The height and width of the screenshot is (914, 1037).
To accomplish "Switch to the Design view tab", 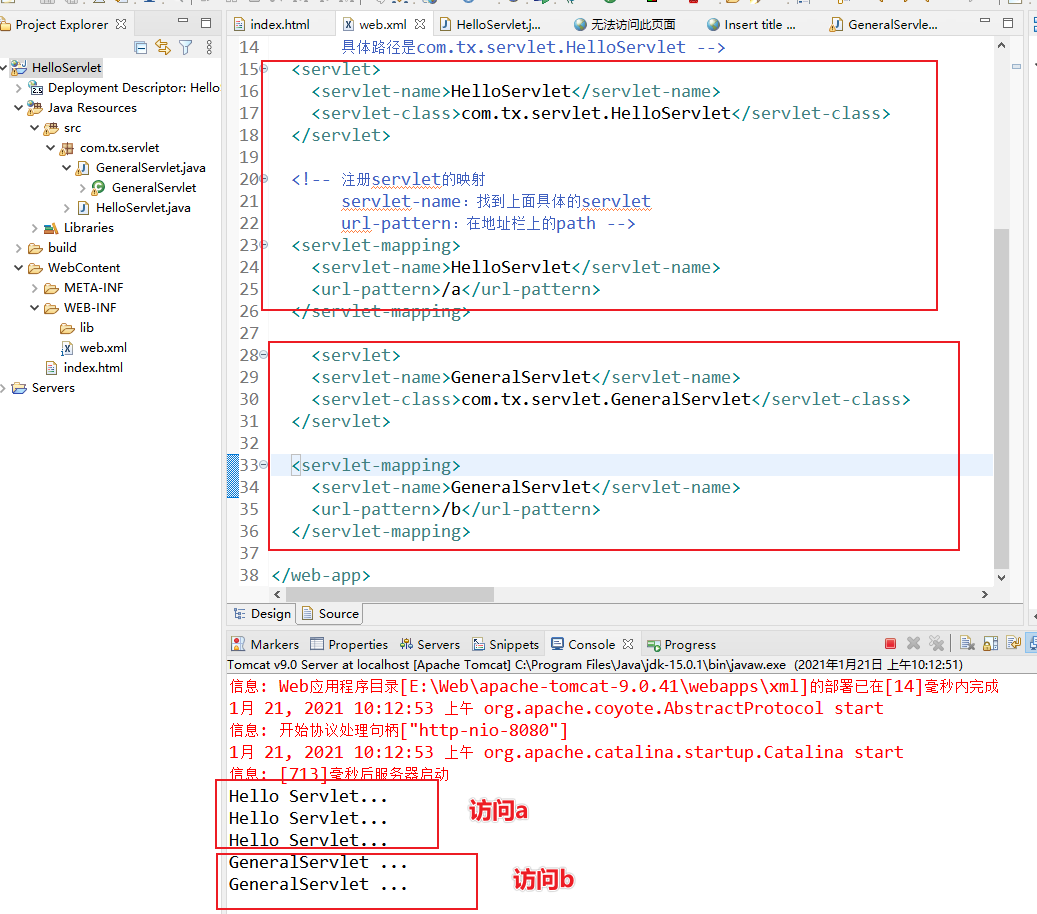I will 263,614.
